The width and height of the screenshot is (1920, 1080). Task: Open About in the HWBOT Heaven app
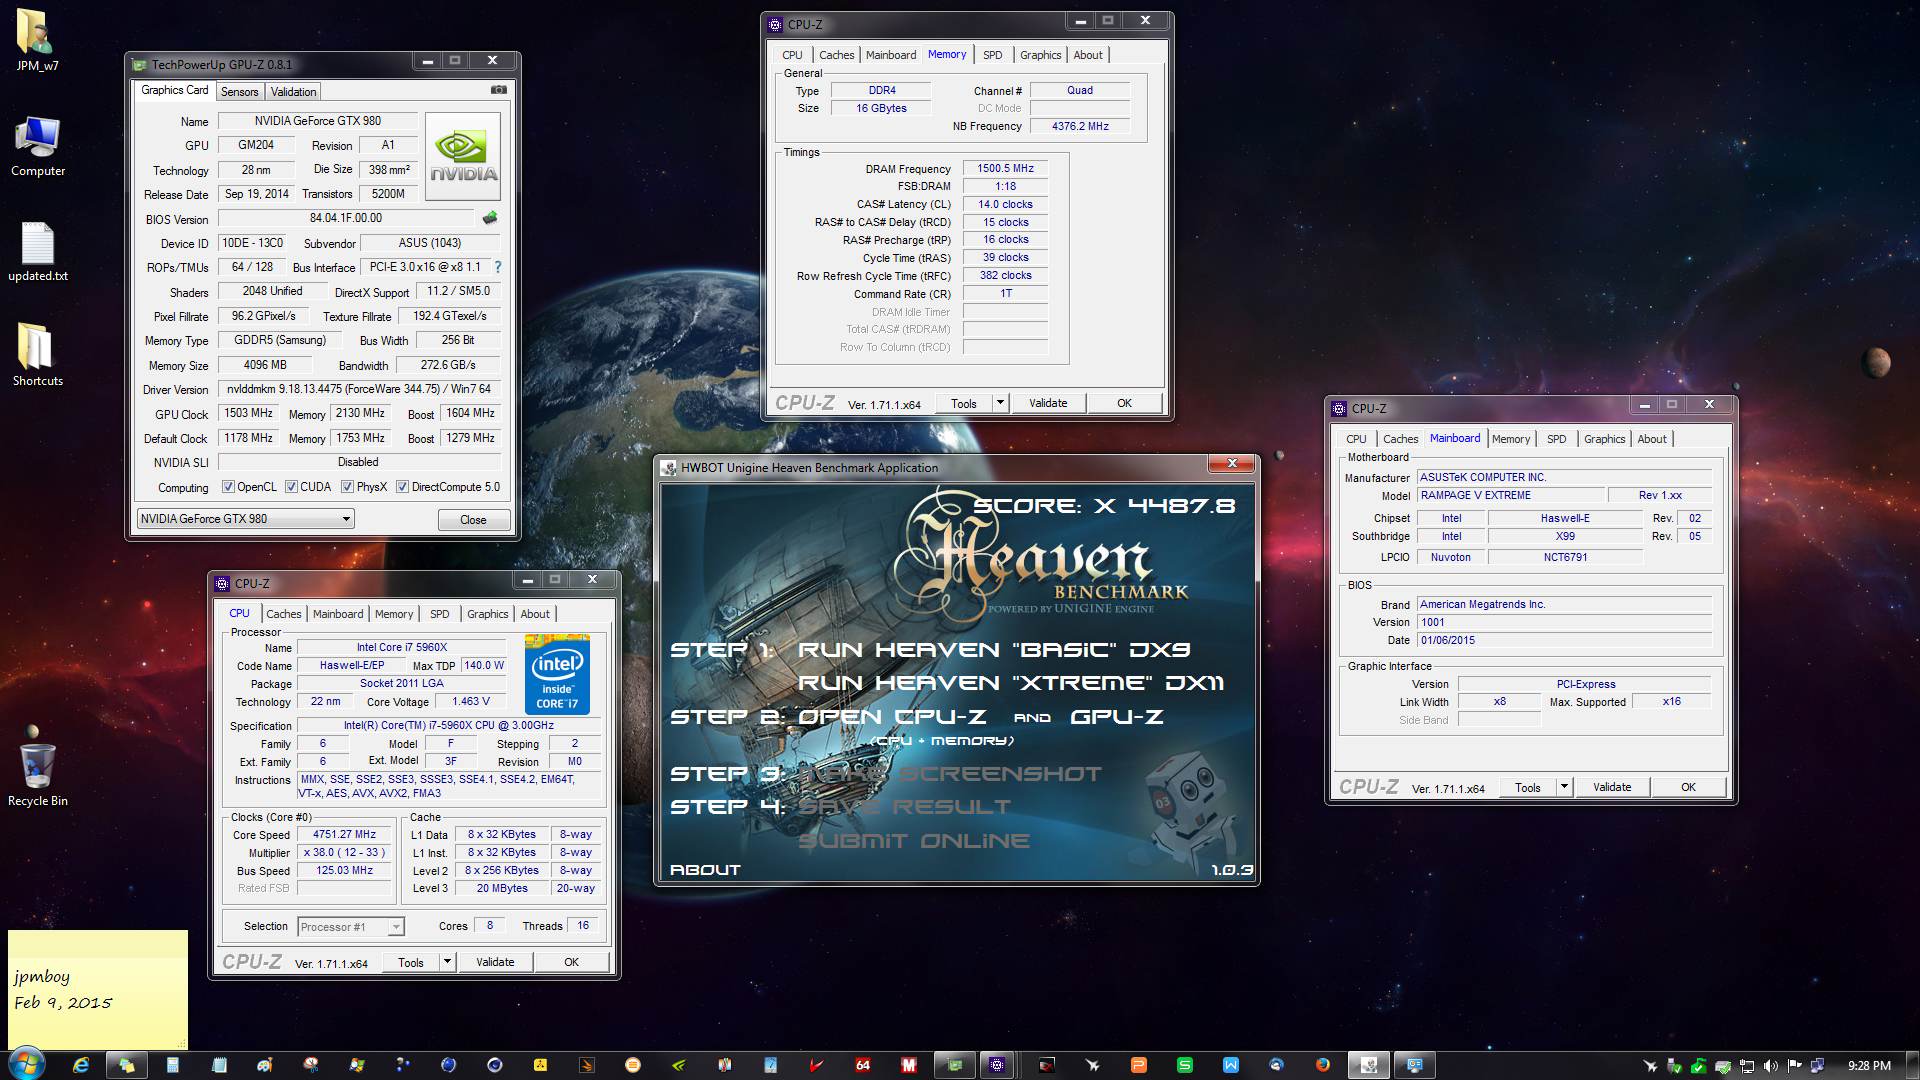pos(705,870)
